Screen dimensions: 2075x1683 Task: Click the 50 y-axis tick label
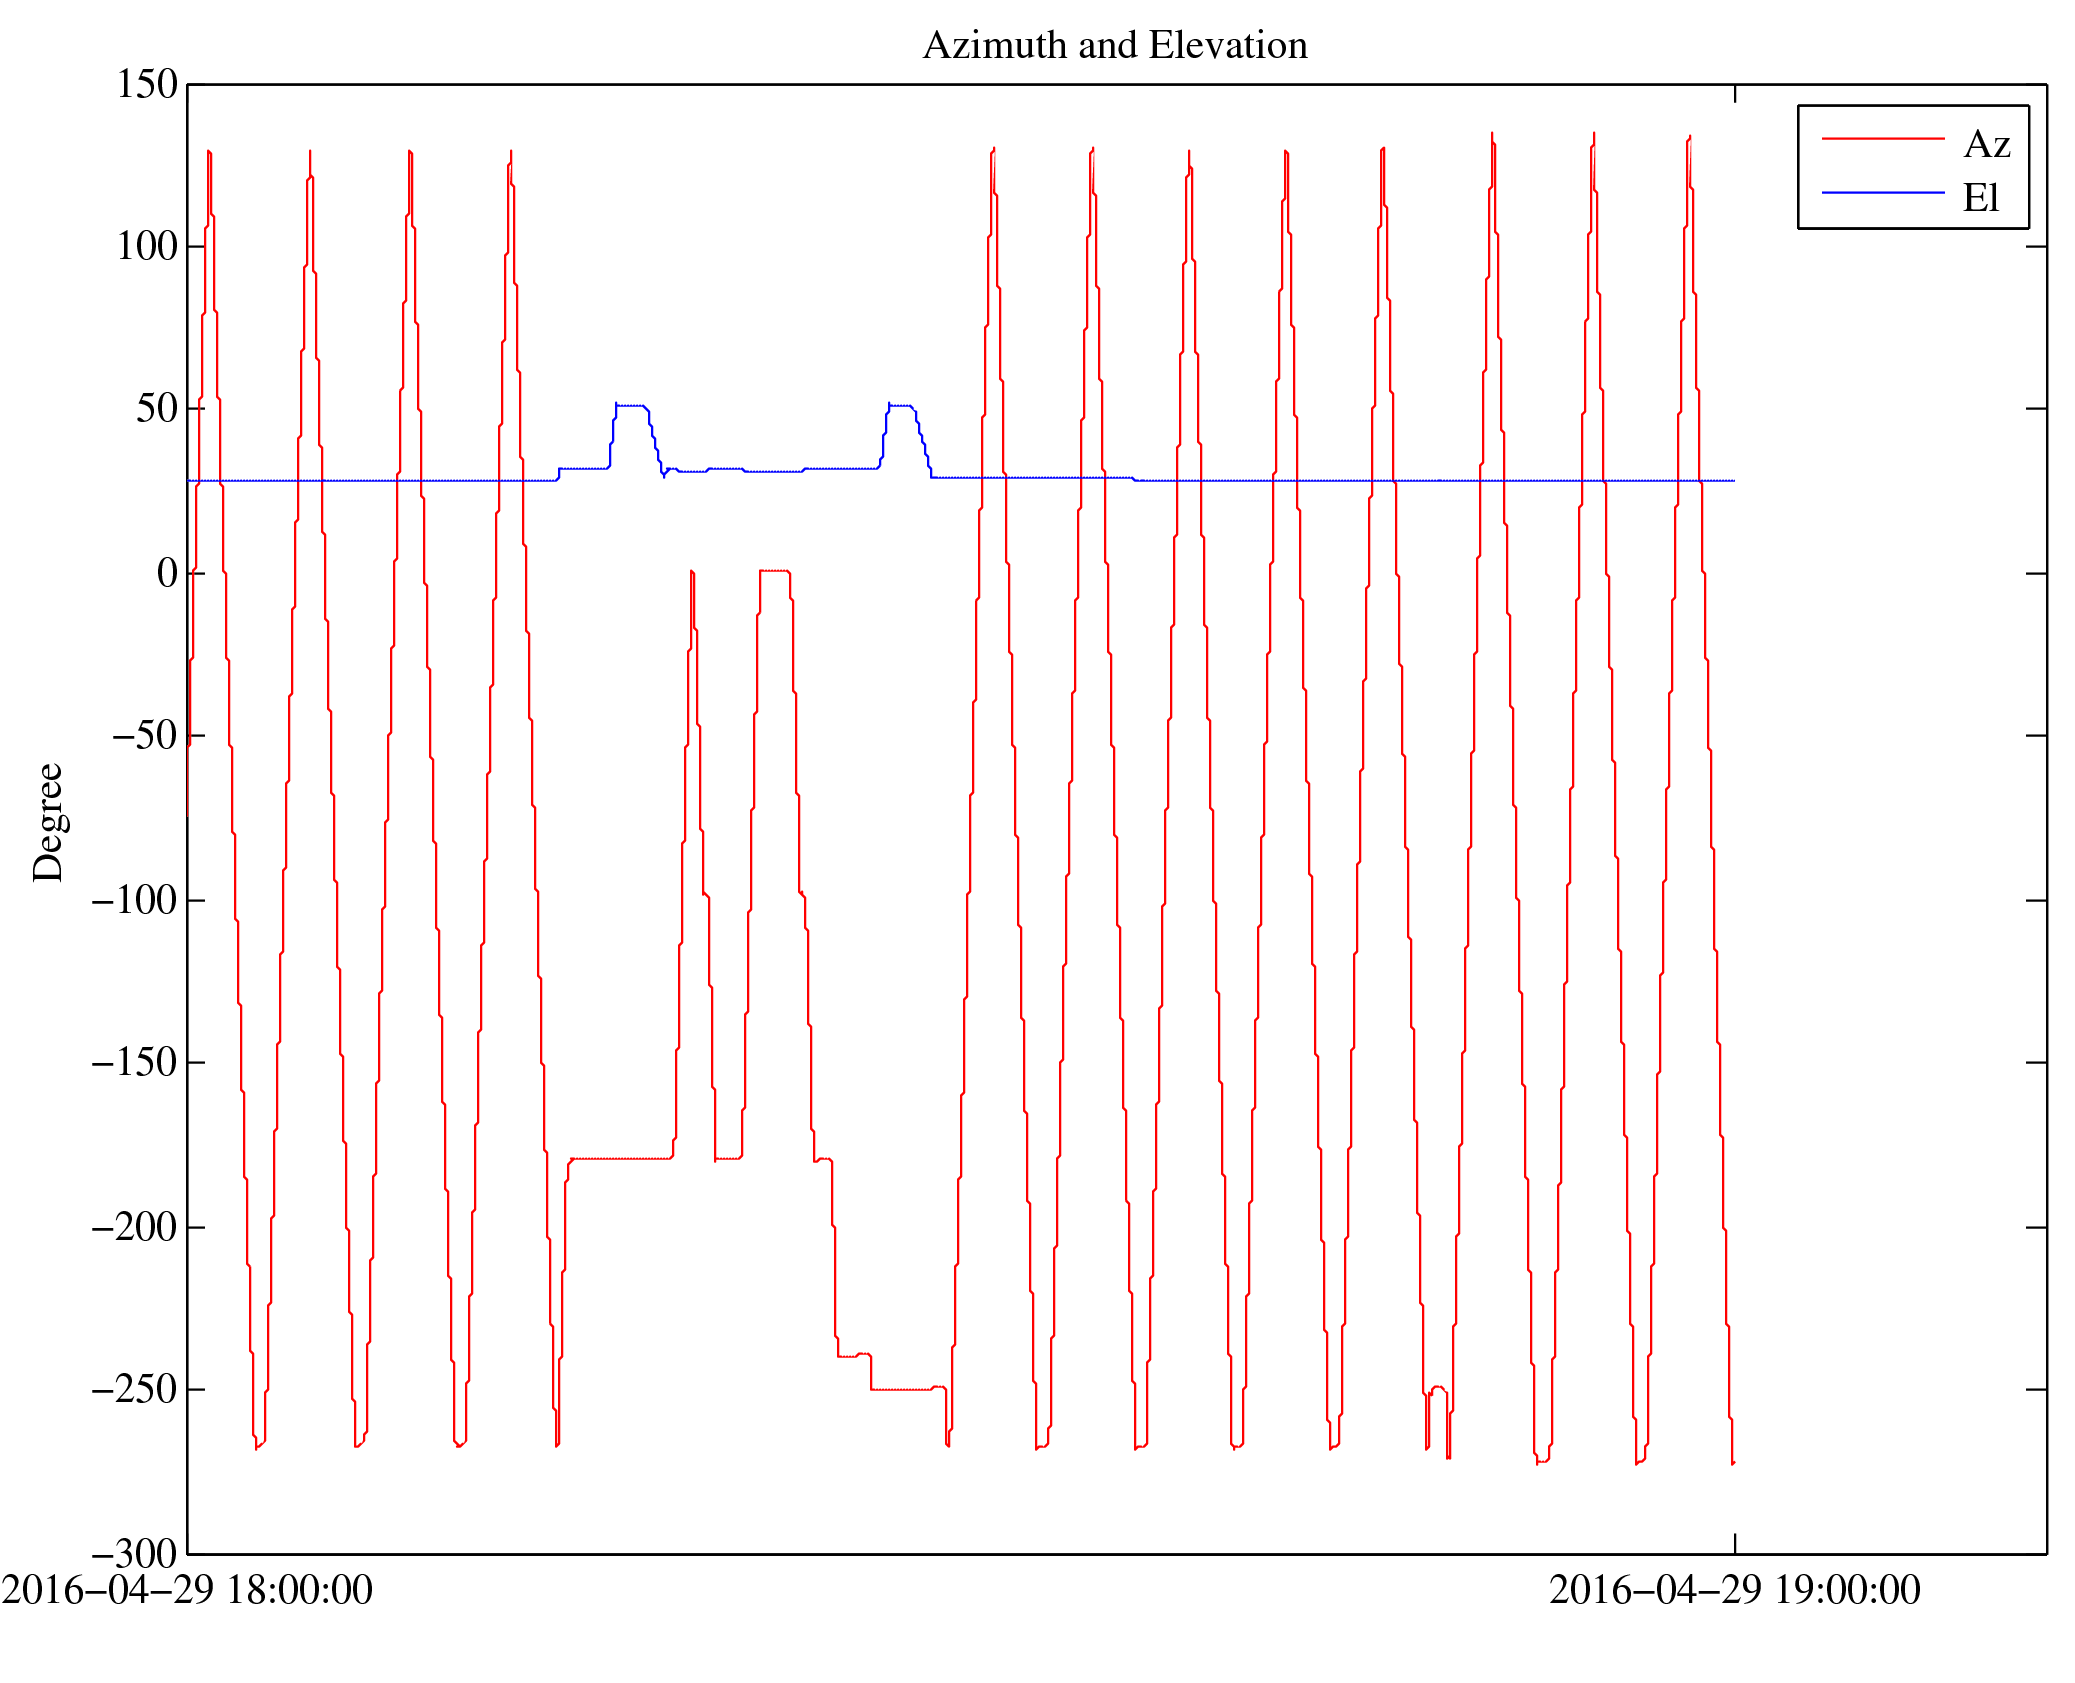coord(156,408)
